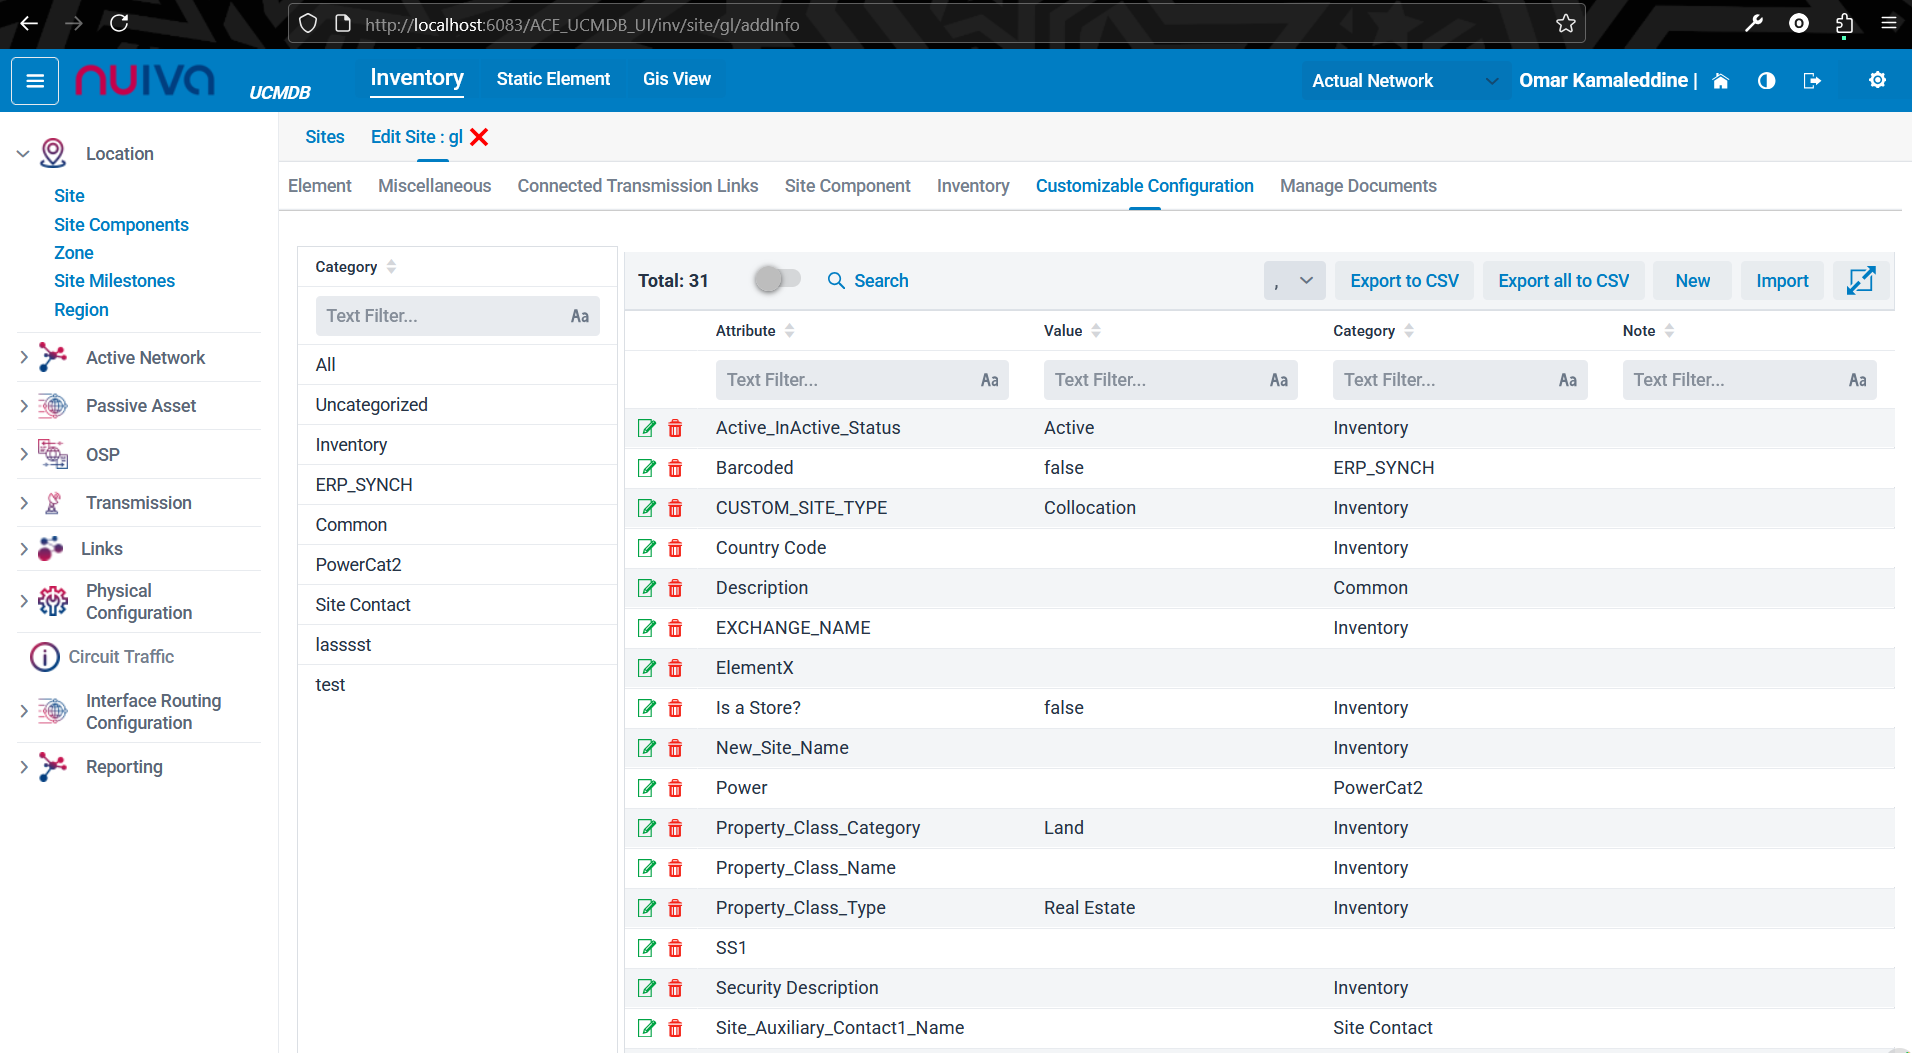Open the Site Milestones link
The height and width of the screenshot is (1053, 1912).
coord(114,281)
